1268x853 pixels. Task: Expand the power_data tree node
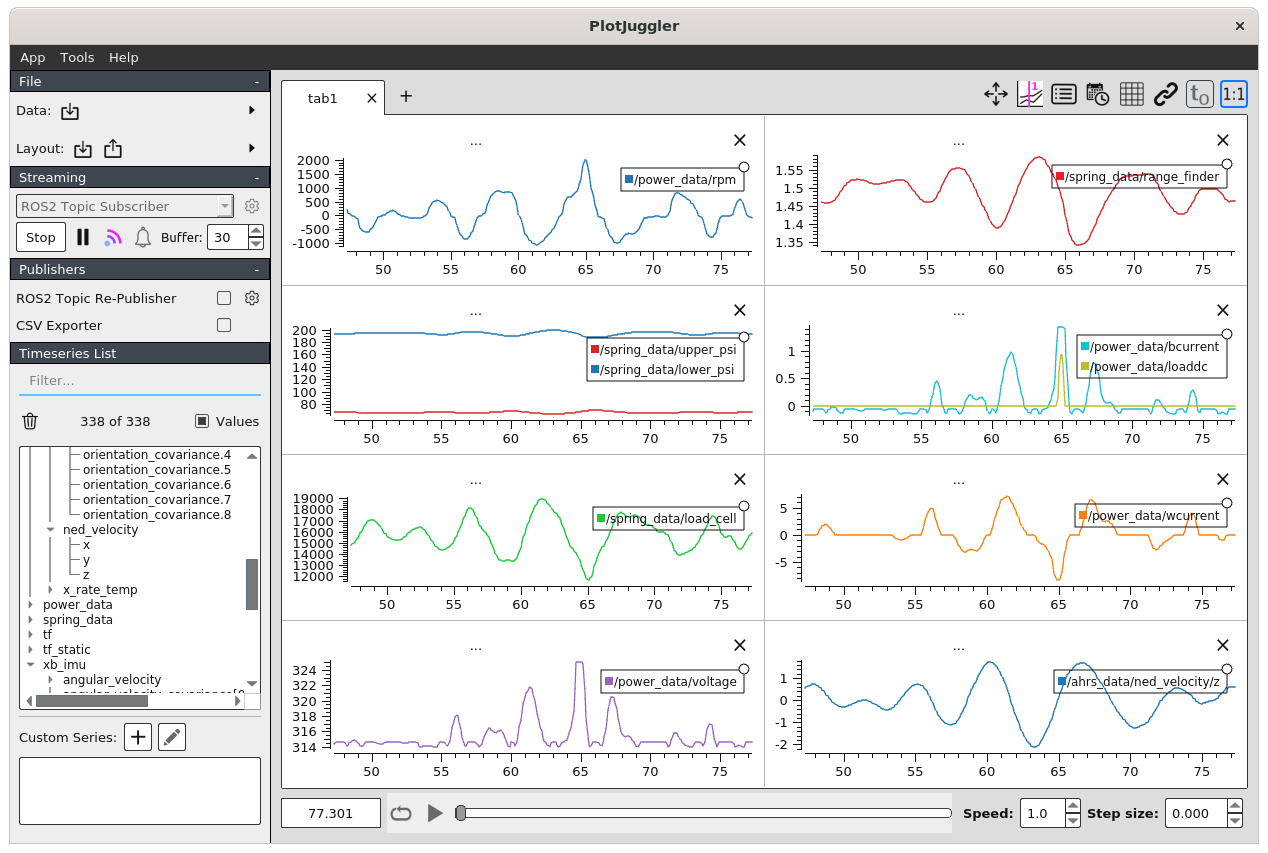[x=31, y=605]
